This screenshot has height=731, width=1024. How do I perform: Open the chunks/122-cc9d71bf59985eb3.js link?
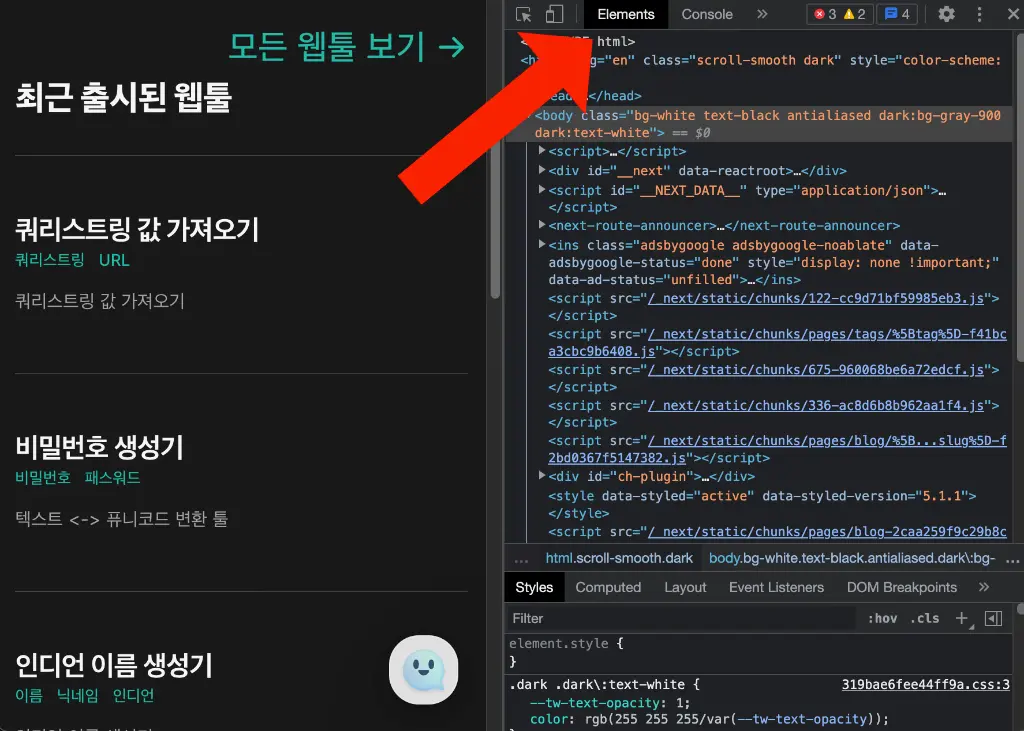coord(816,299)
